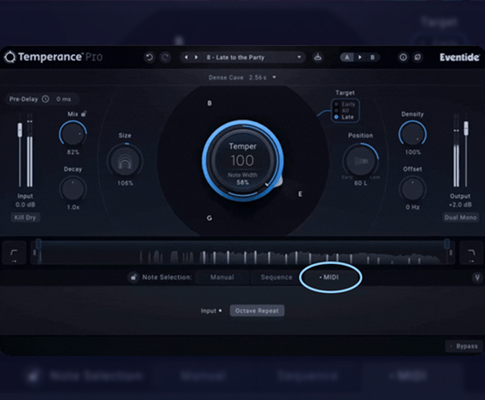Image resolution: width=485 pixels, height=400 pixels.
Task: Click the Position knob
Action: click(x=360, y=161)
